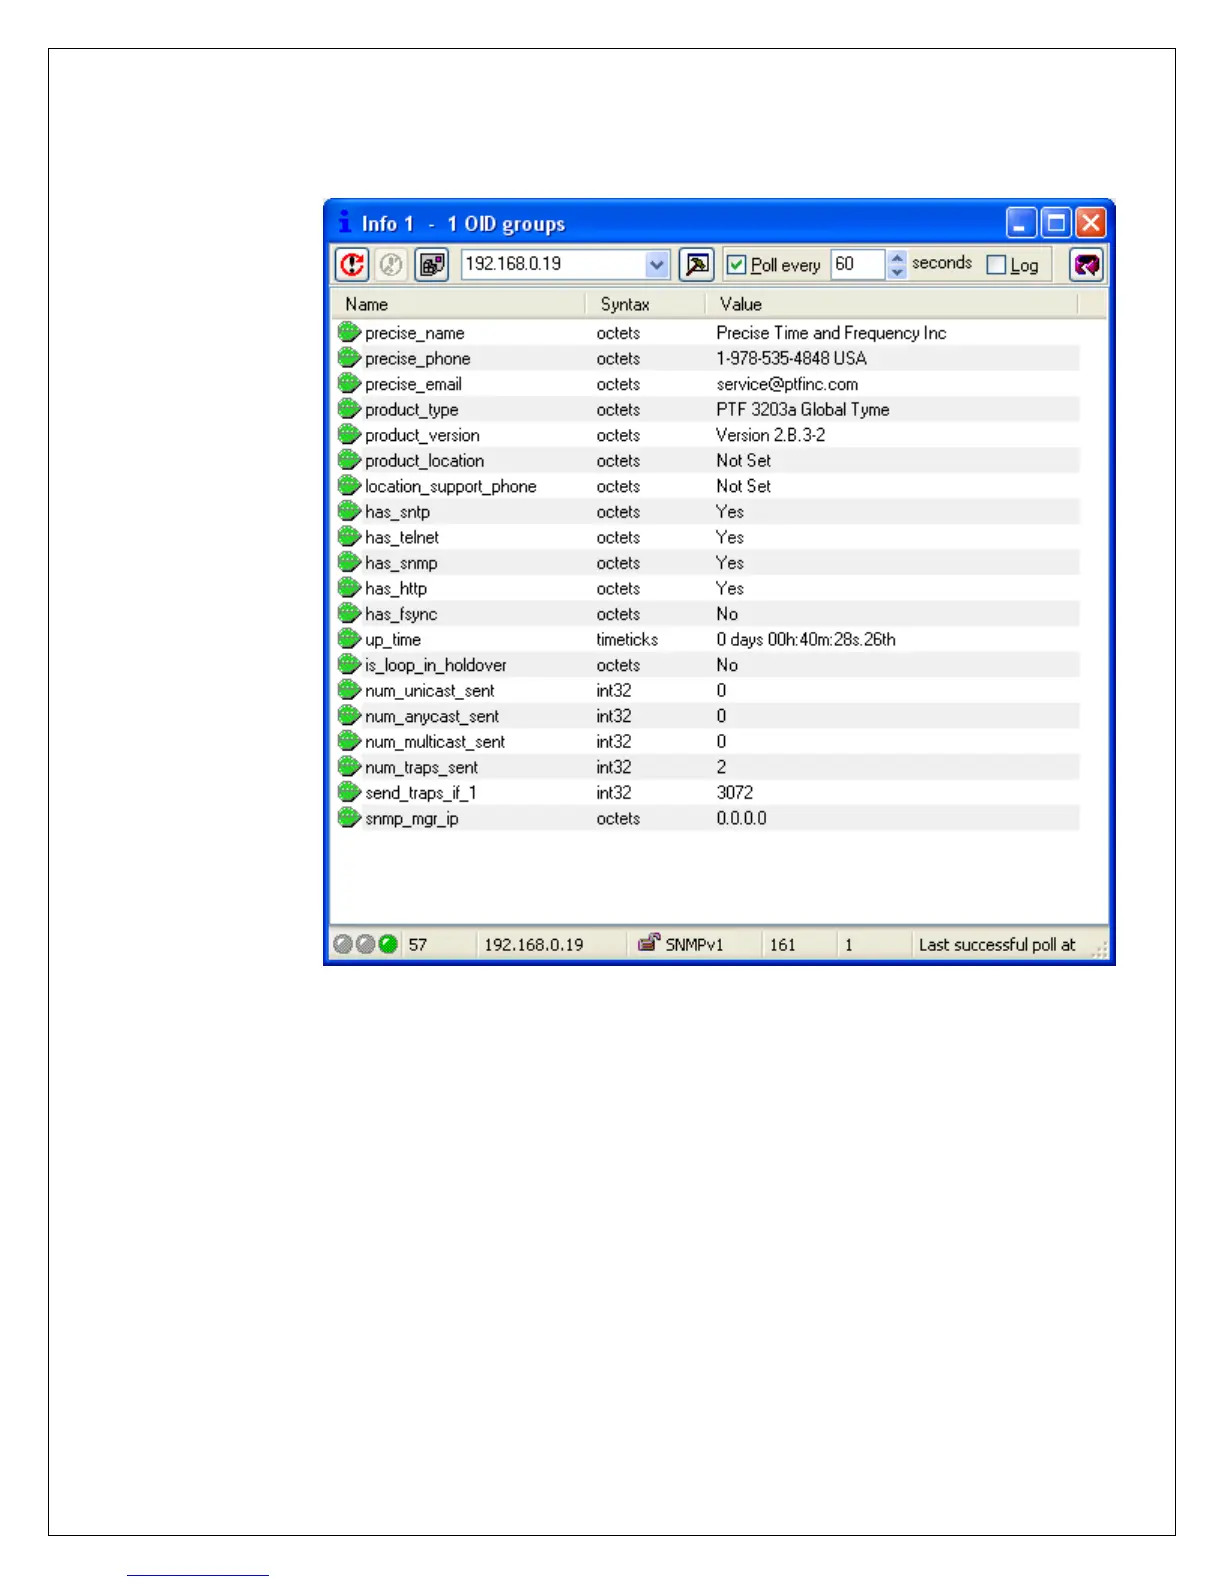Select the num_multicast_sent row name

tap(435, 742)
